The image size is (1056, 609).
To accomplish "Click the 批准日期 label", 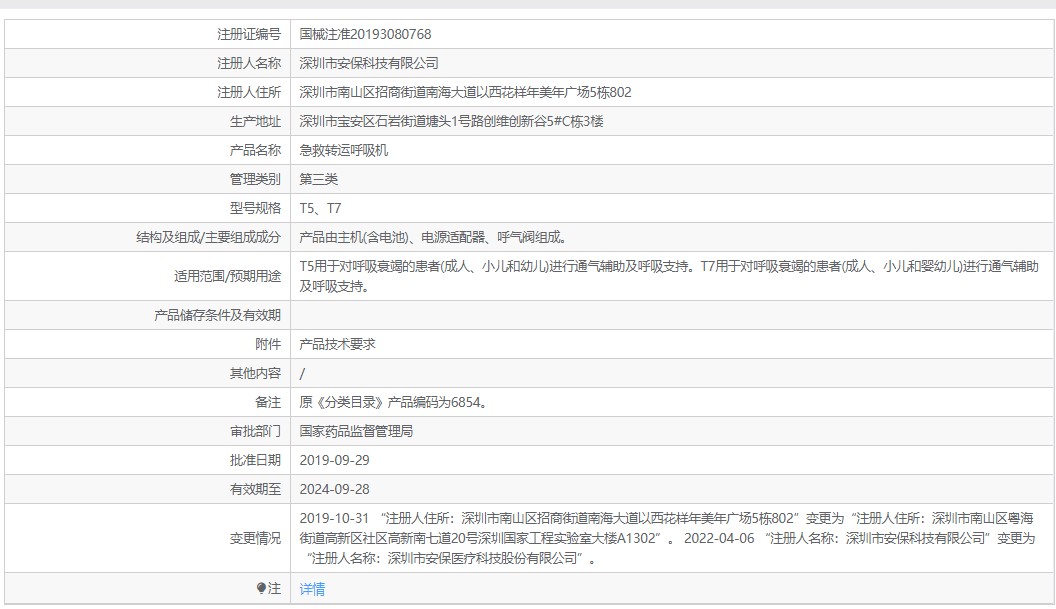I will pyautogui.click(x=255, y=460).
